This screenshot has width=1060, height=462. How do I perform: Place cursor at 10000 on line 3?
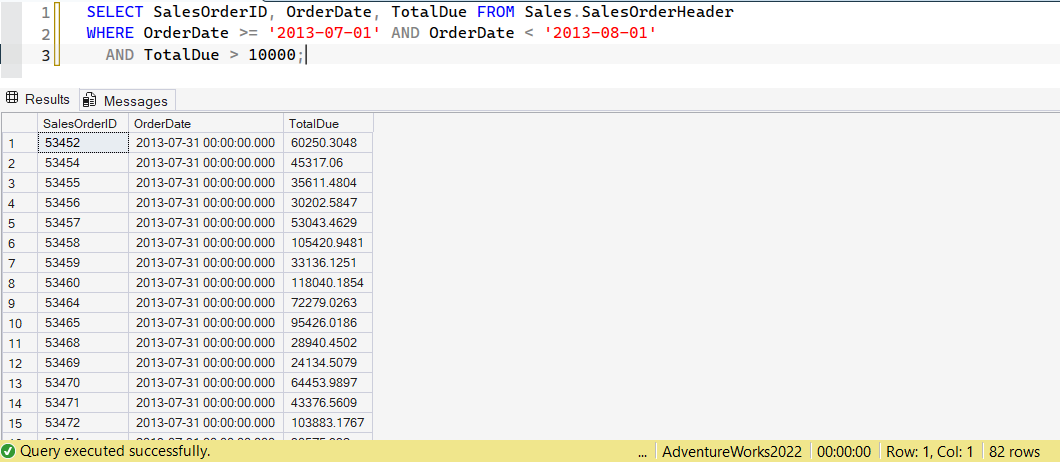pos(272,55)
